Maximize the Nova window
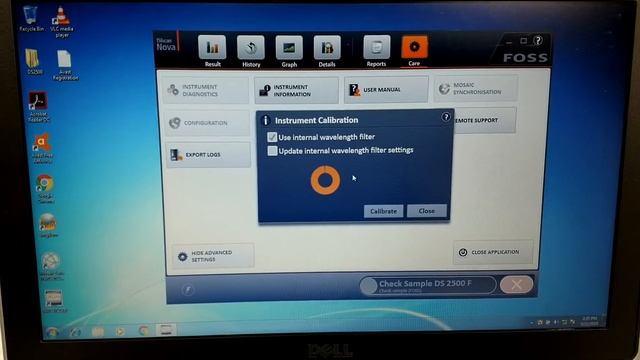Viewport: 640px width, 360px height. click(x=524, y=40)
